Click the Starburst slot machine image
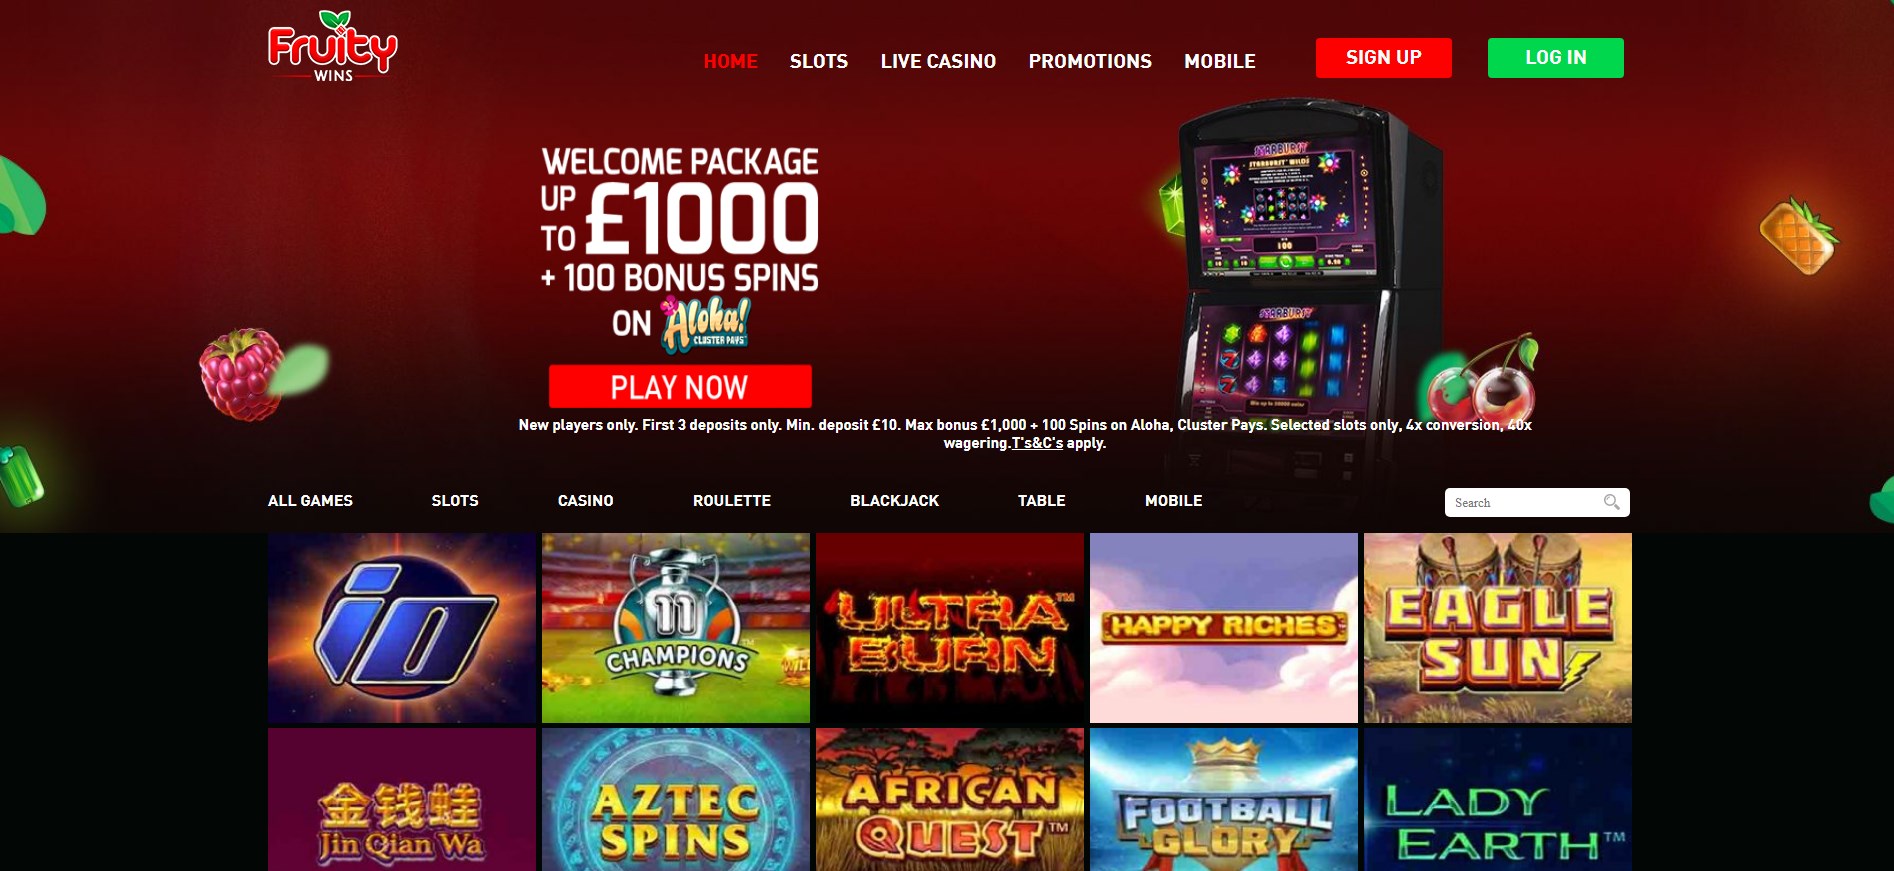This screenshot has width=1894, height=871. pos(1300,290)
